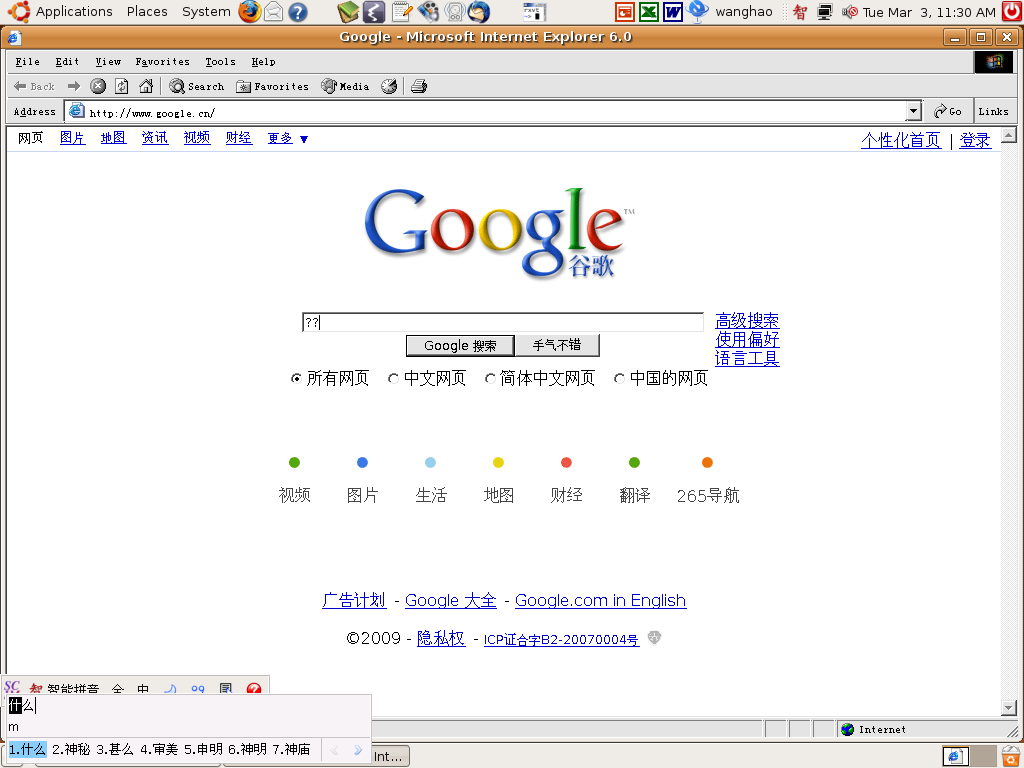Open the Applications menu

[74, 12]
